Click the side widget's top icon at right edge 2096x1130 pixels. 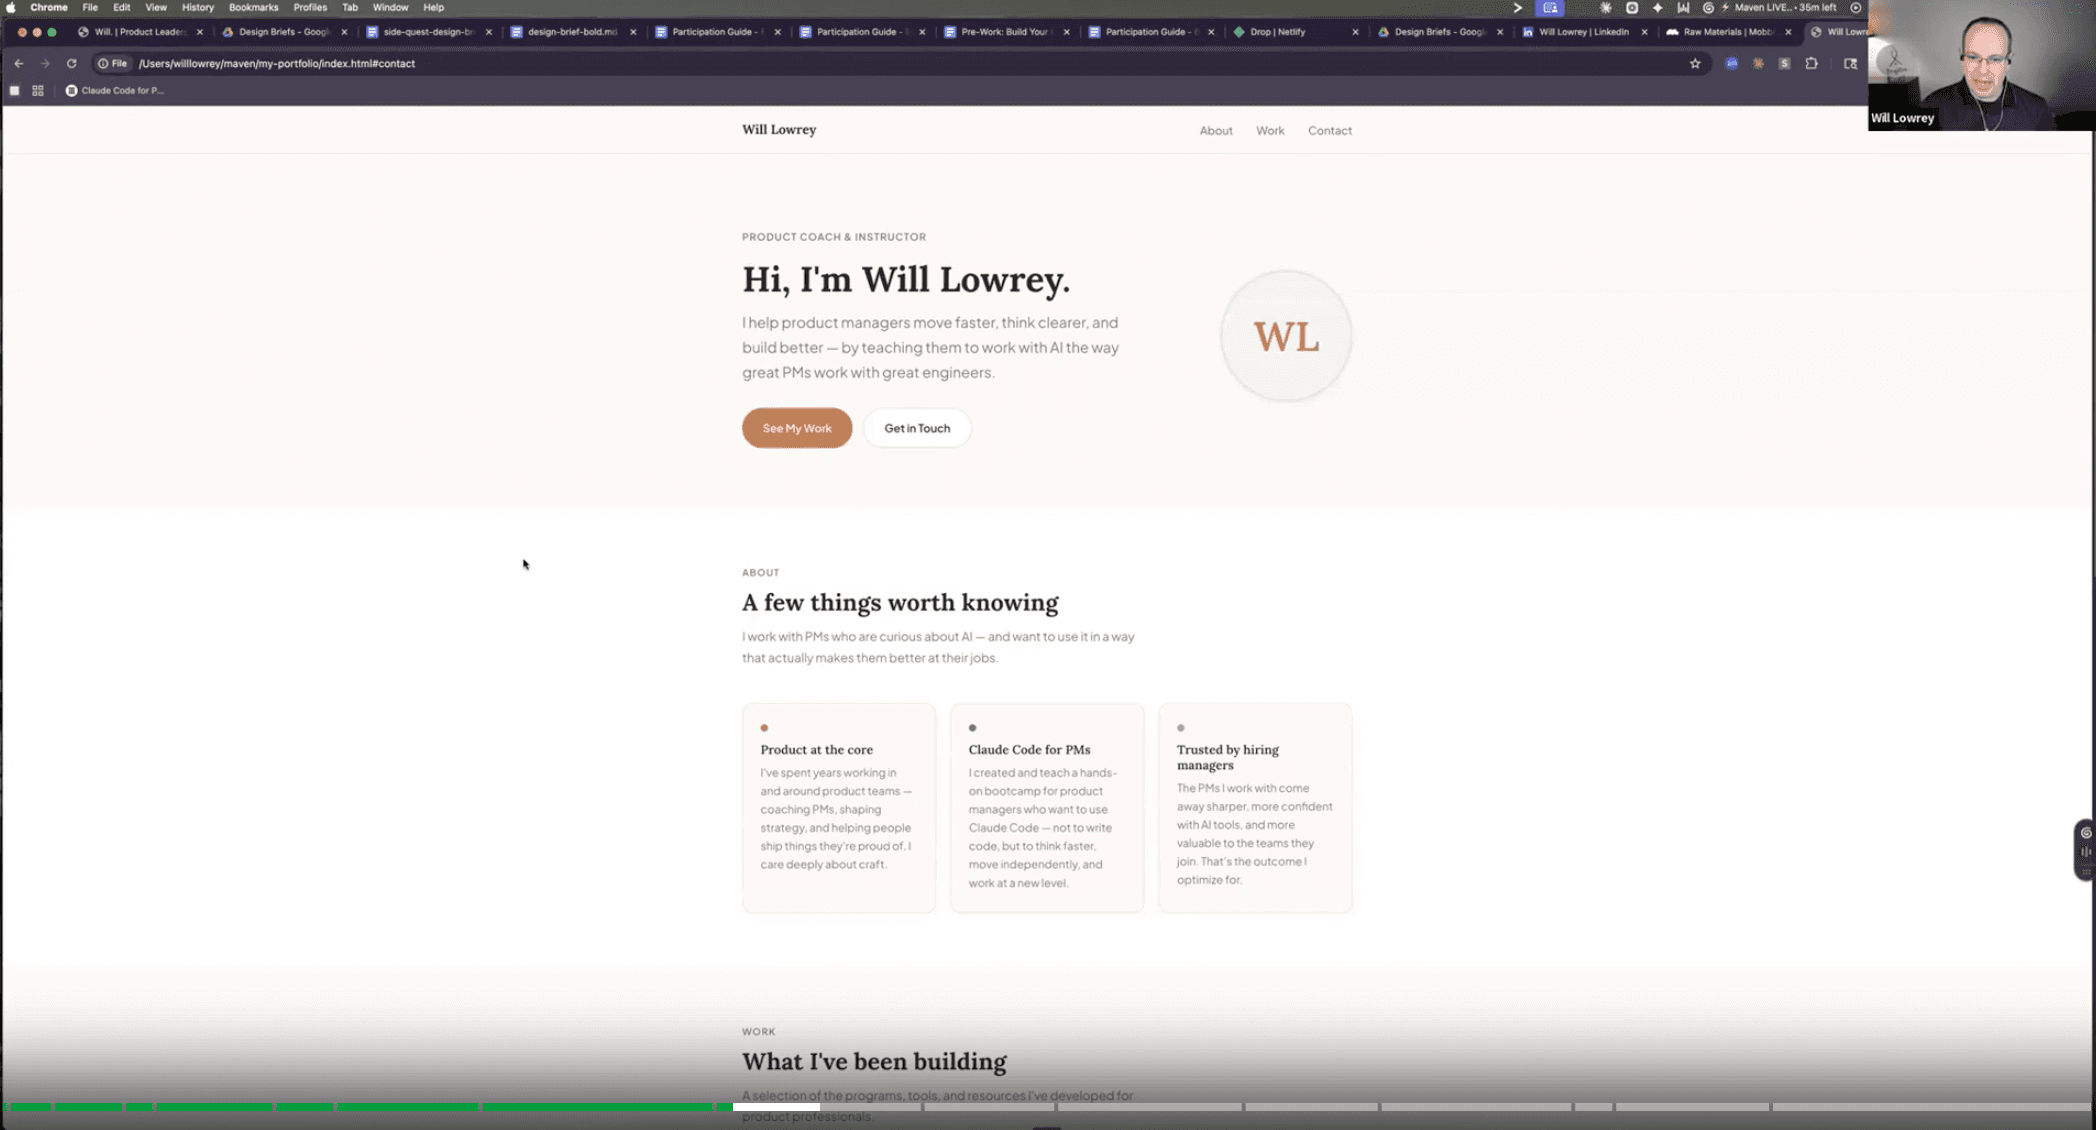pyautogui.click(x=2086, y=832)
